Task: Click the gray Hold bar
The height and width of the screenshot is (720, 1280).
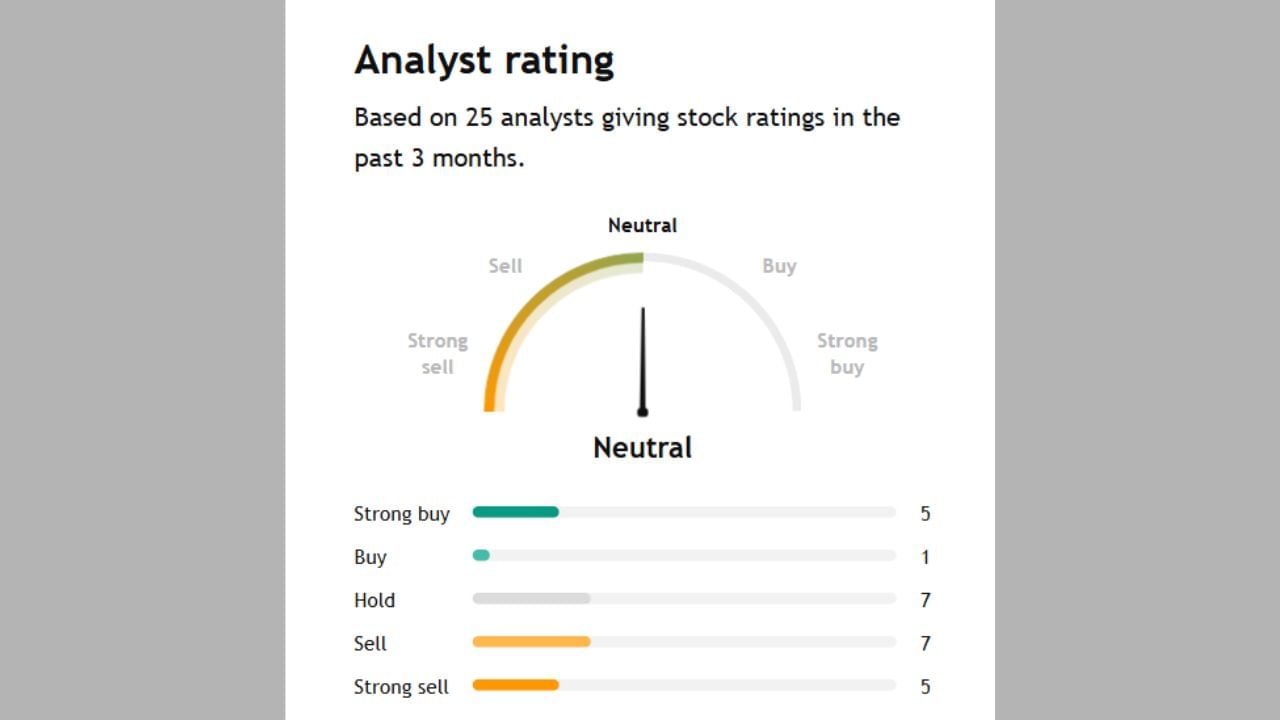Action: pos(531,598)
